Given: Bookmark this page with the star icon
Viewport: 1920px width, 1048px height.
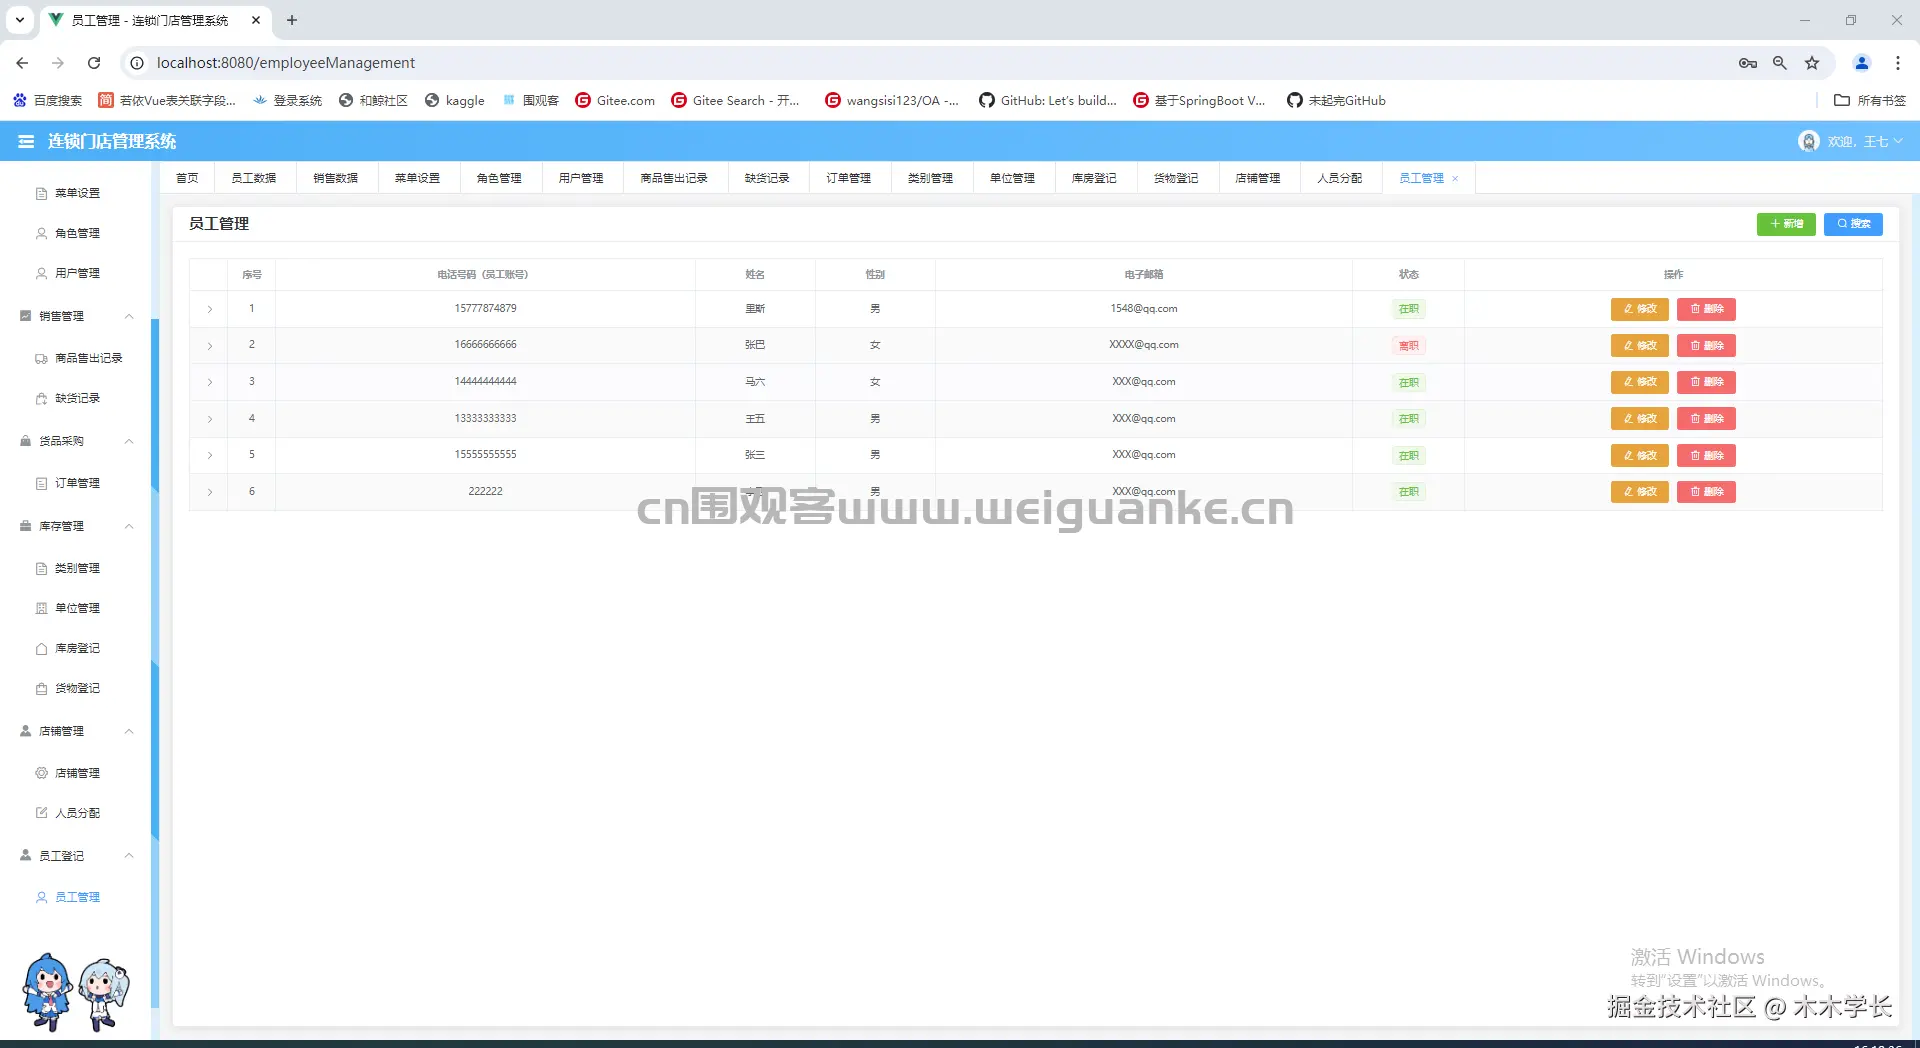Looking at the screenshot, I should pyautogui.click(x=1812, y=63).
